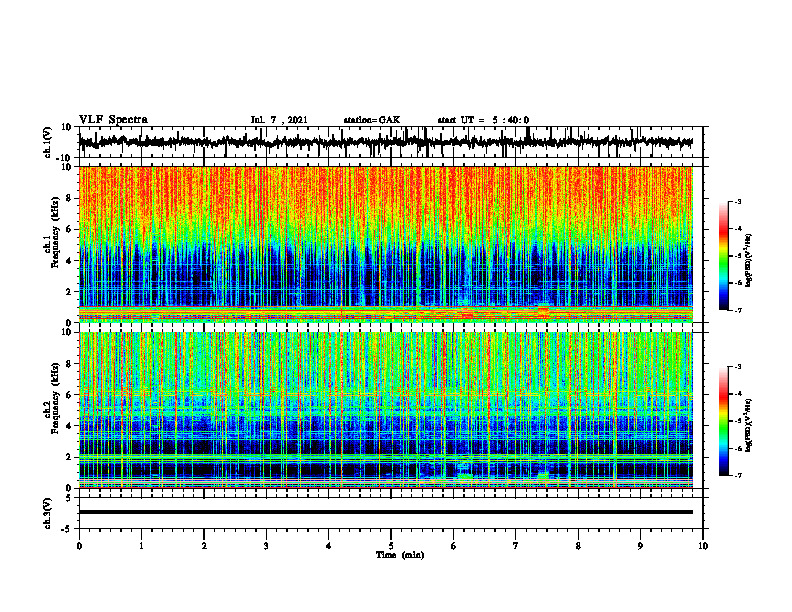Viewport: 792px width, 612px height.
Task: Click the "8" kHz tick on the ch.1 frequency axis
Action: point(70,198)
